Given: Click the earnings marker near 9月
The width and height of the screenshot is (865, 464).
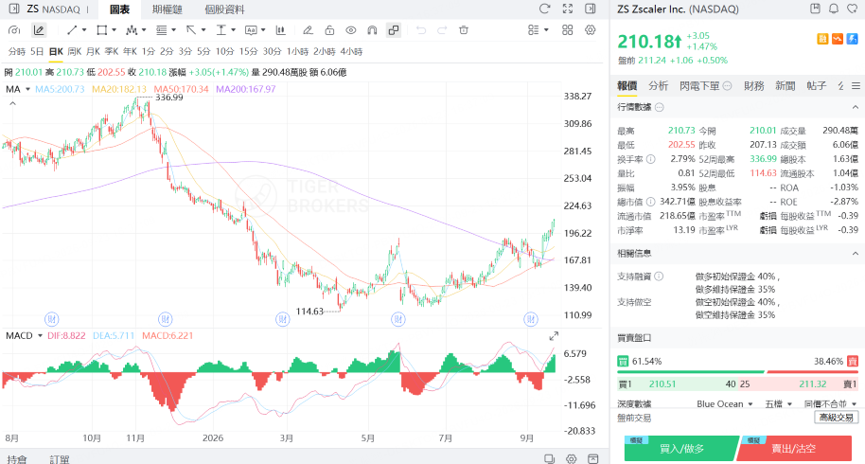Looking at the screenshot, I should (x=531, y=319).
